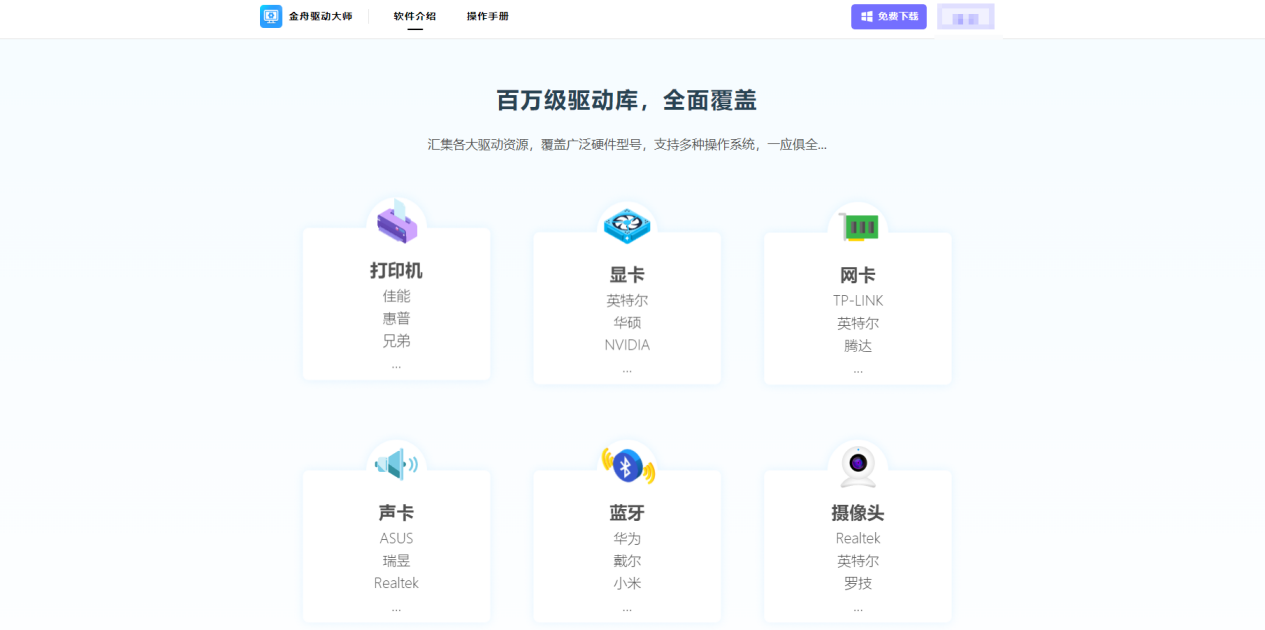This screenshot has width=1265, height=630.
Task: Click the network card icon above 网卡
Action: 858,227
